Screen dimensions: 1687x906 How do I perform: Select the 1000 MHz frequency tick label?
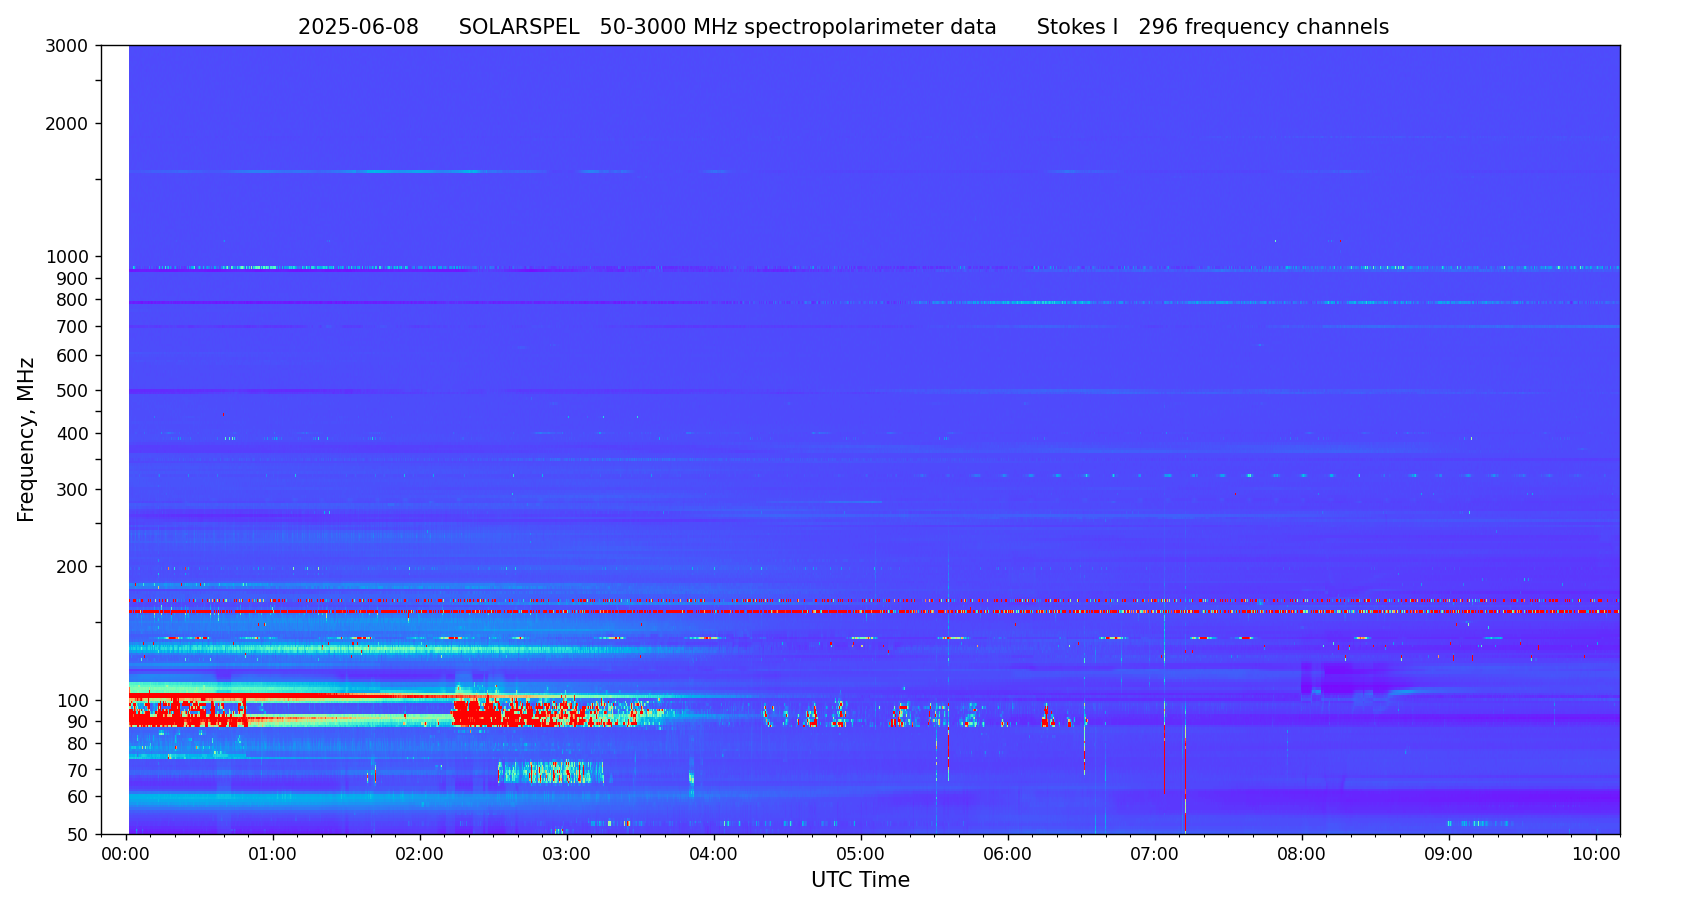[67, 257]
